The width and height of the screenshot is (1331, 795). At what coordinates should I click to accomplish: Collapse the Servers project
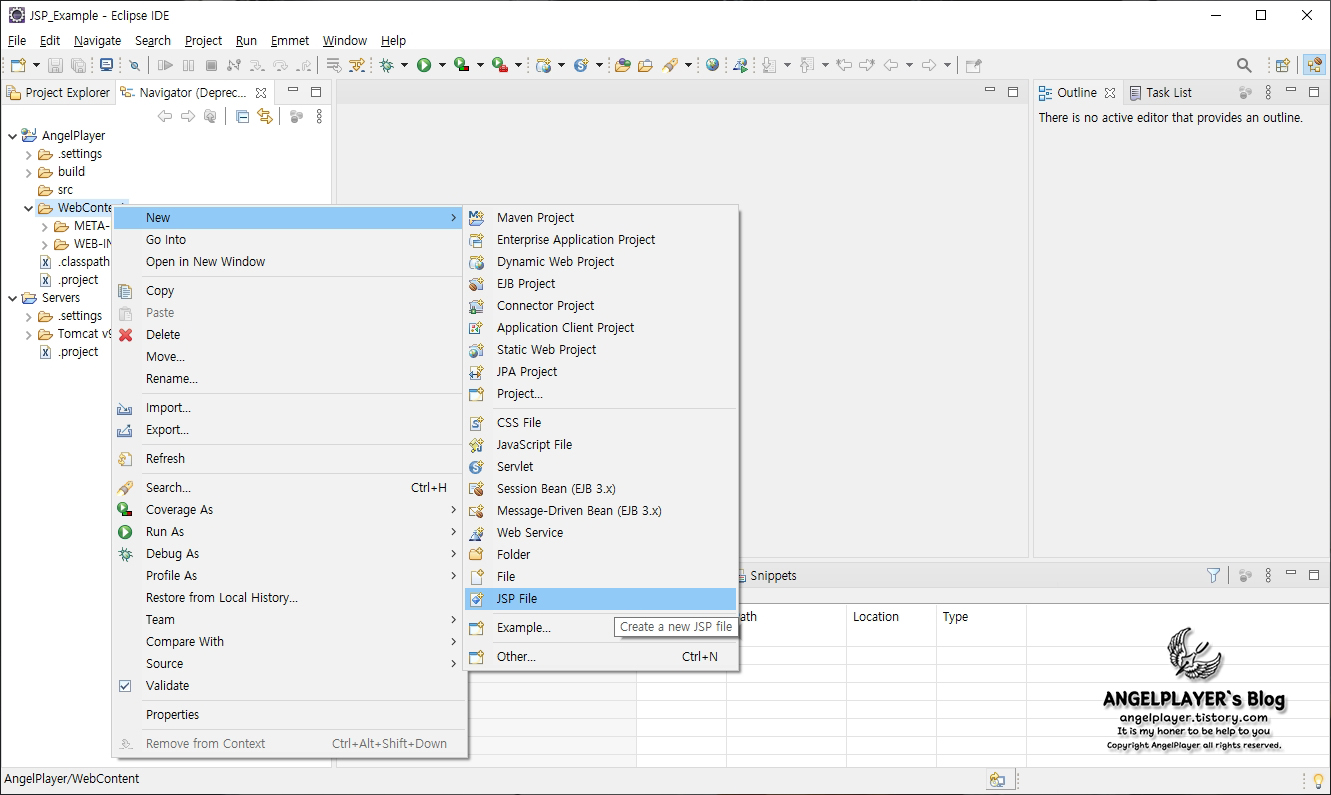11,298
